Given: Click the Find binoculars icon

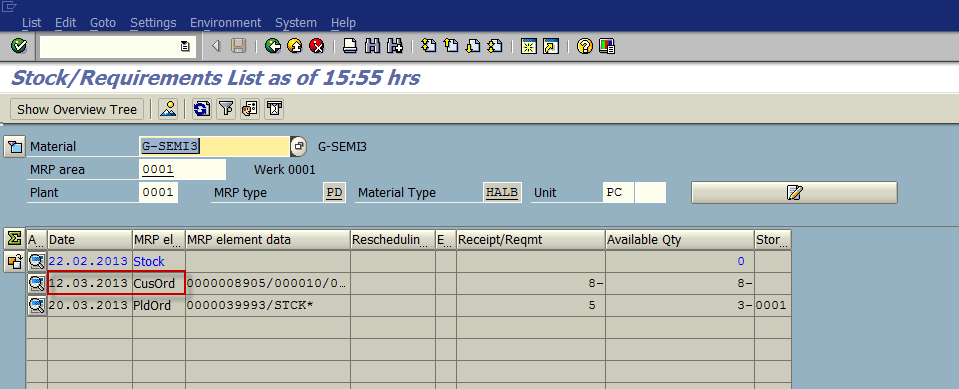Looking at the screenshot, I should [372, 46].
